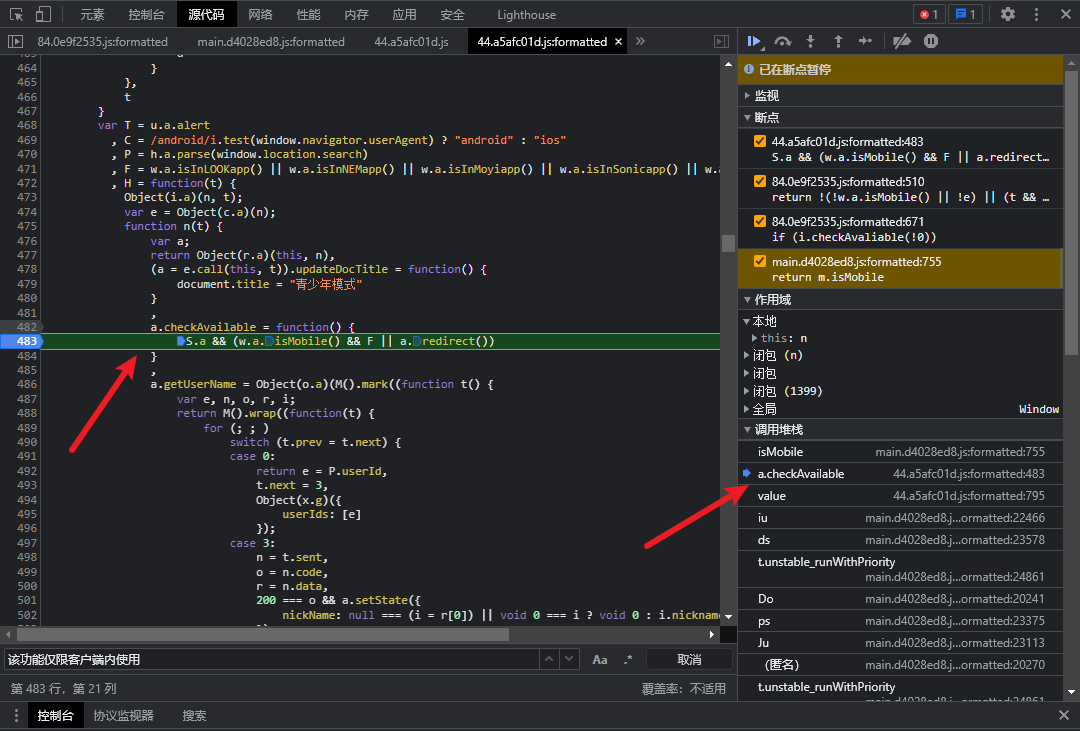Switch to the 网络 panel
The height and width of the screenshot is (731, 1080).
[x=260, y=14]
